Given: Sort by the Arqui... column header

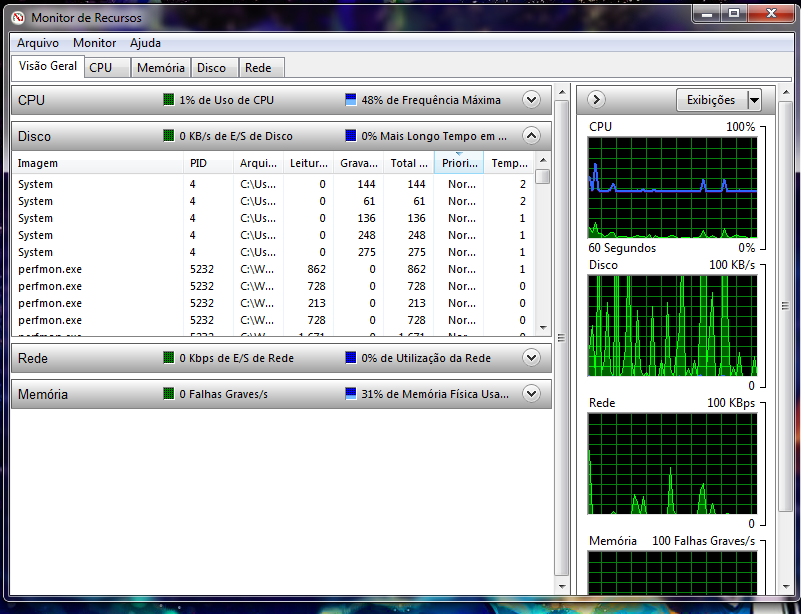Looking at the screenshot, I should [258, 163].
